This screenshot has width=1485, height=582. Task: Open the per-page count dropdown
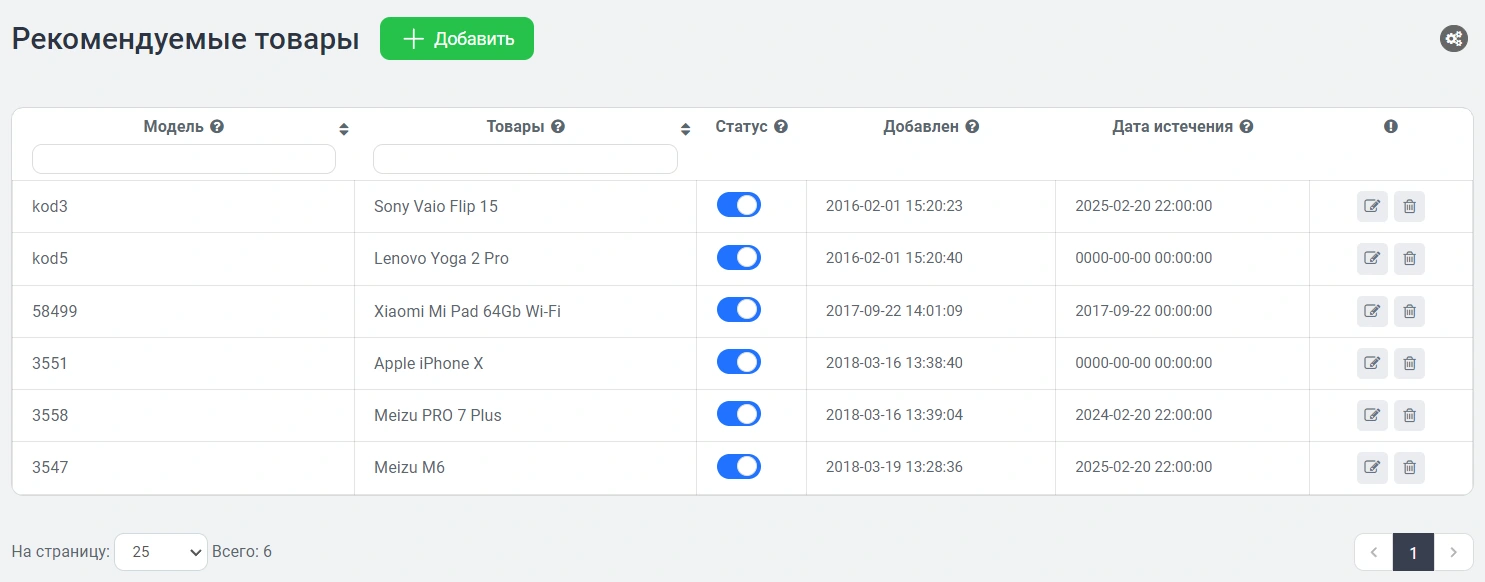(x=161, y=552)
